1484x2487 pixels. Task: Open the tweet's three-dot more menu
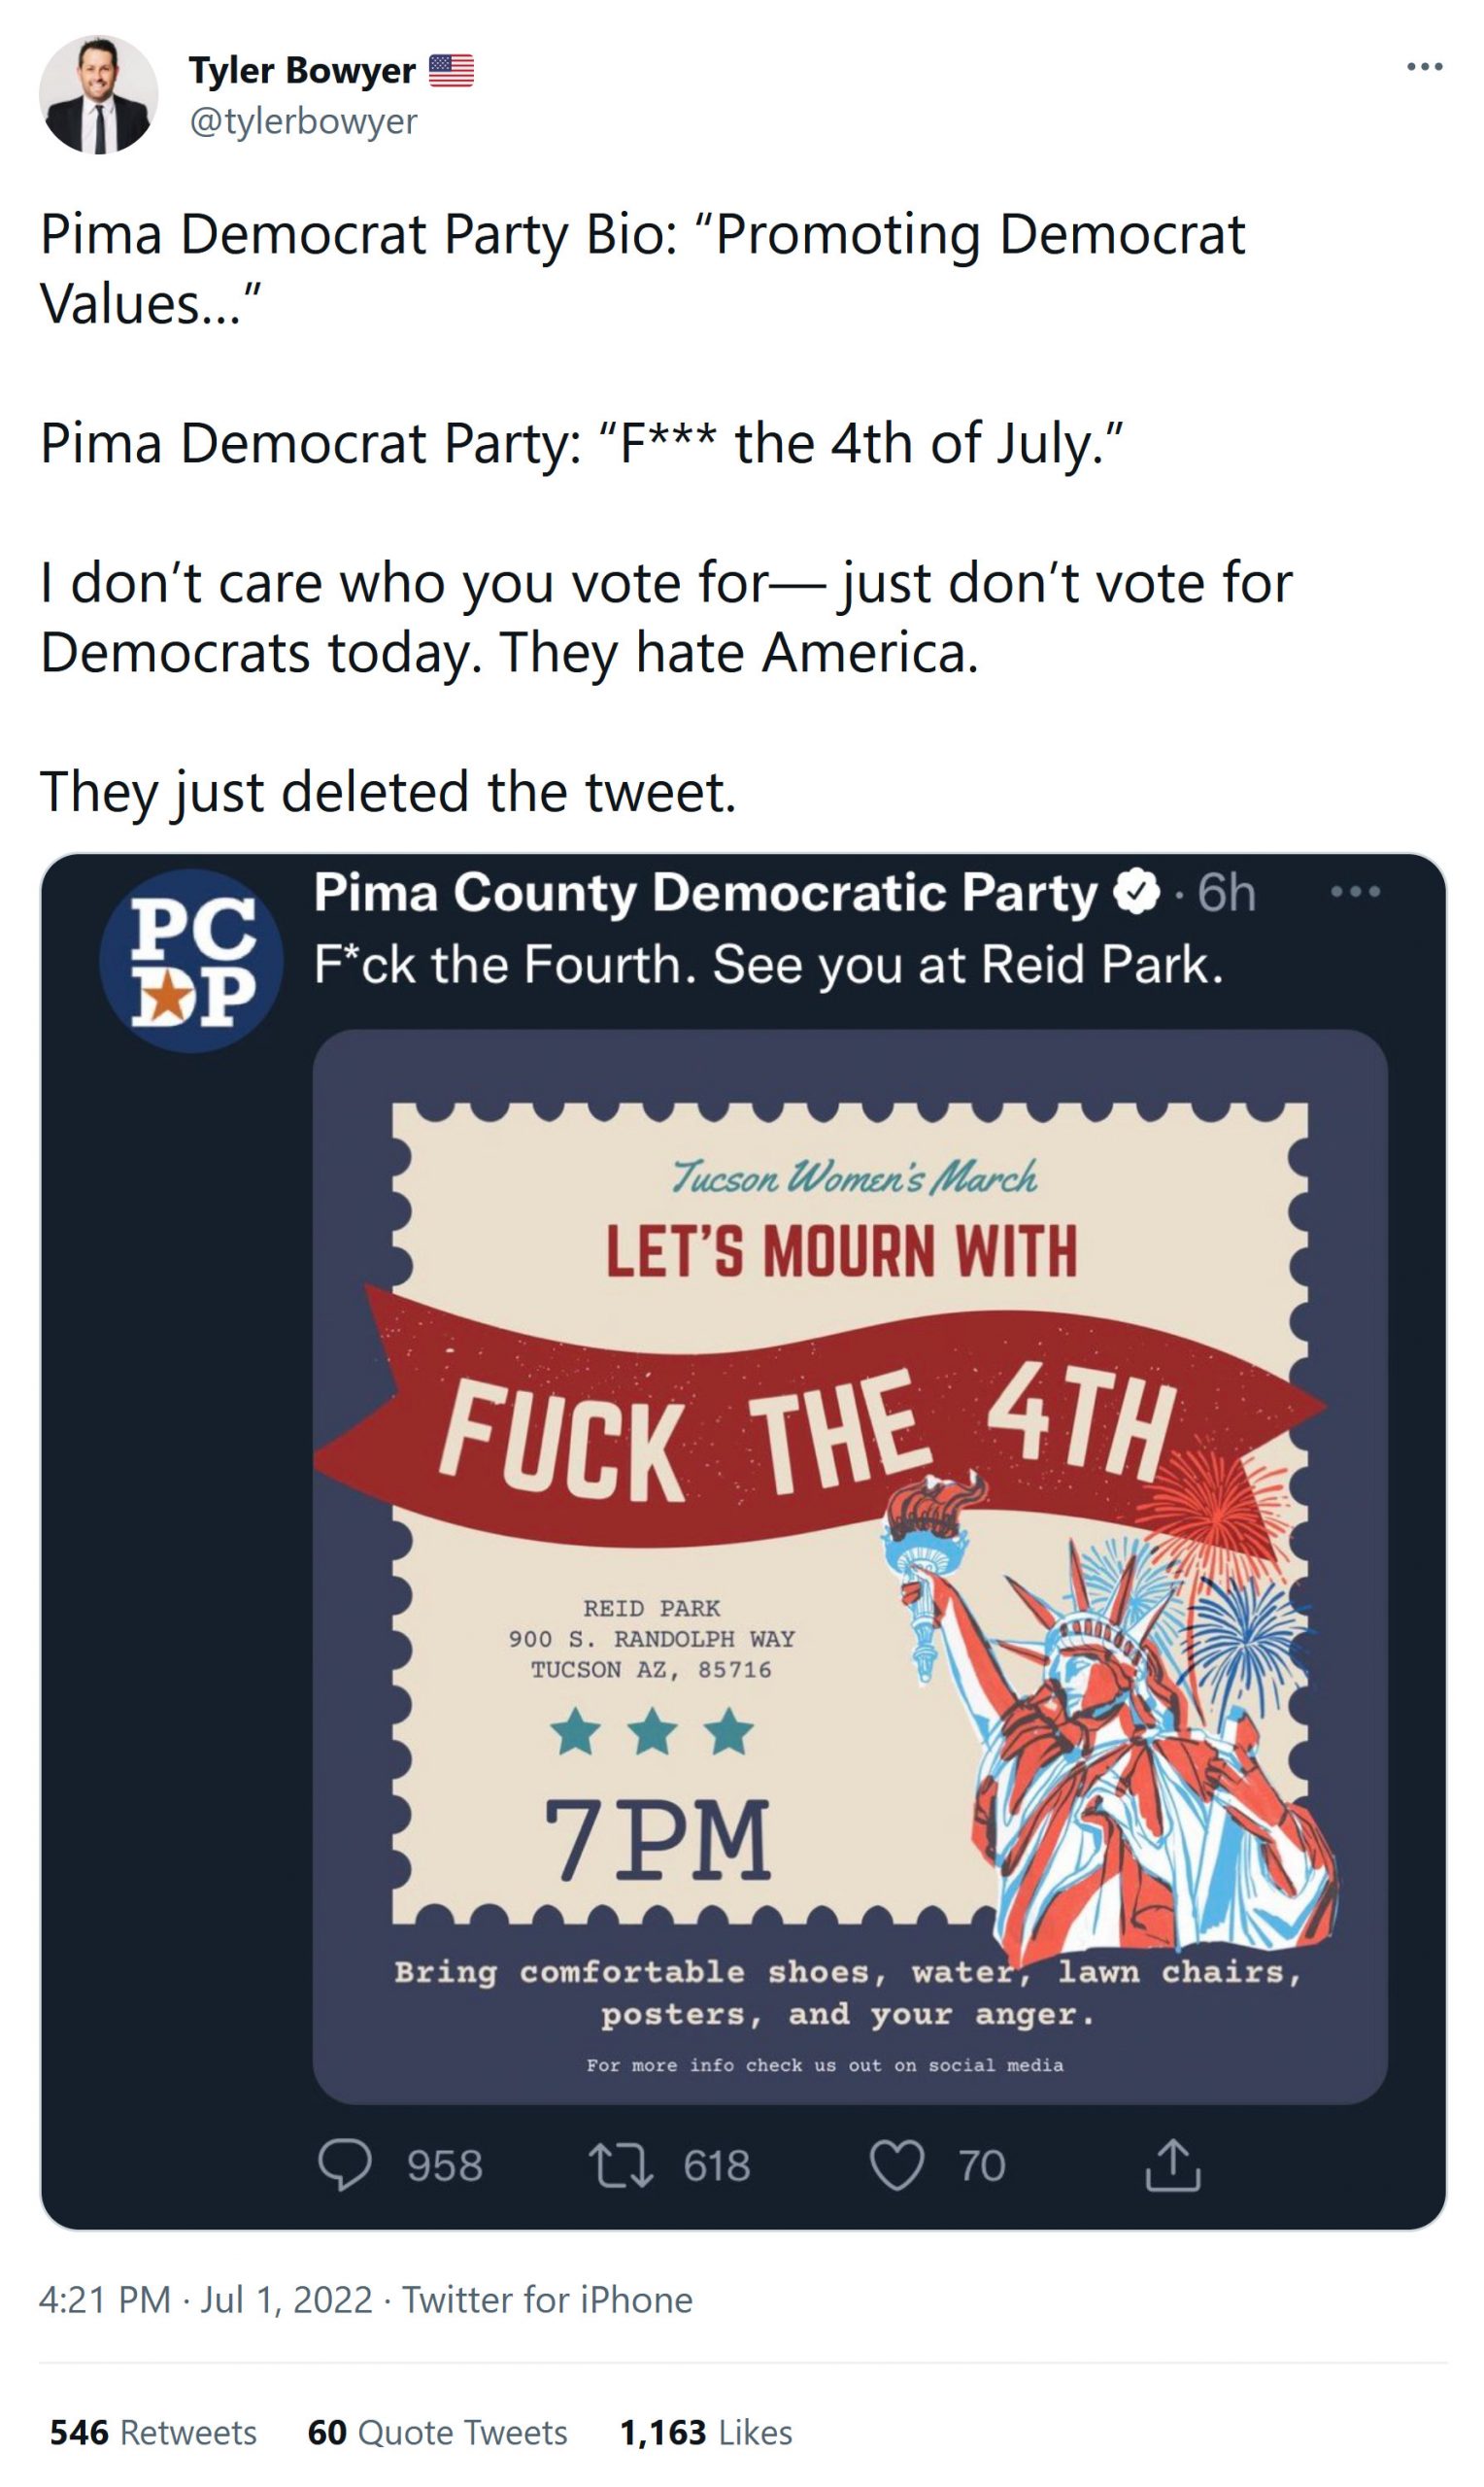pyautogui.click(x=1423, y=67)
